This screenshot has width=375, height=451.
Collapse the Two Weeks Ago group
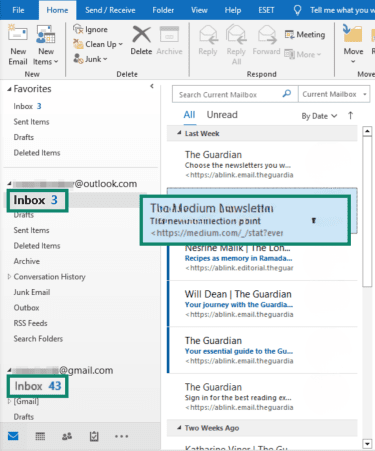179,428
